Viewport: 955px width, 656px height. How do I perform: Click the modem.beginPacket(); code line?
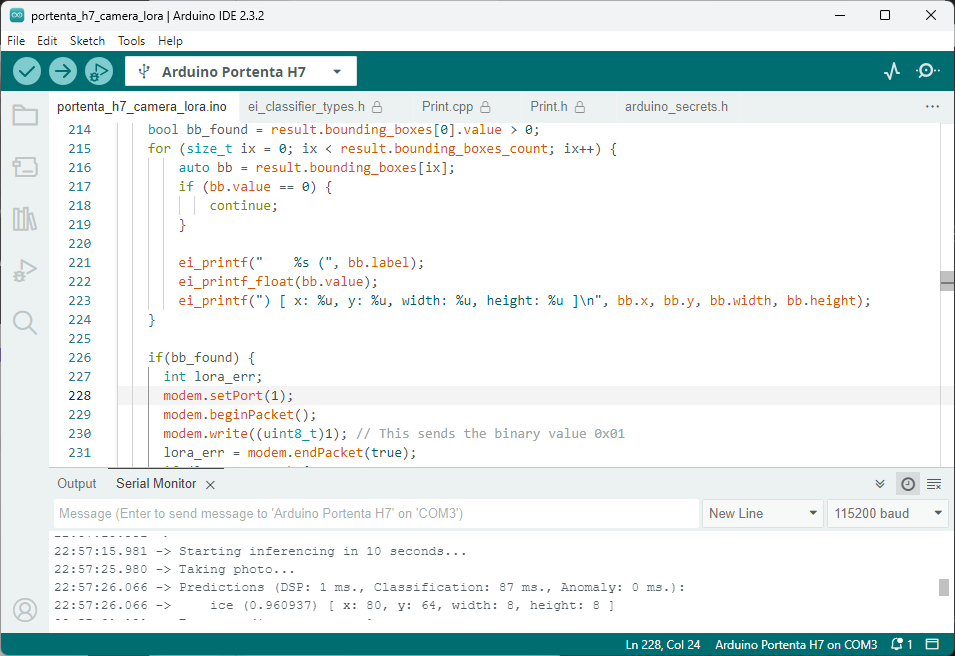[239, 415]
